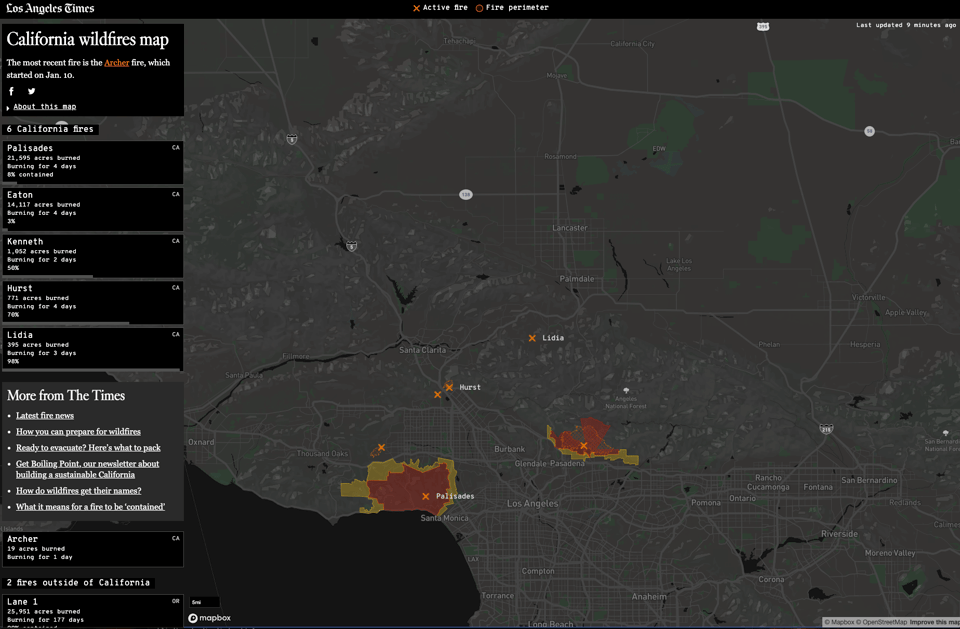960x629 pixels.
Task: Click the Eaton fire marker near Pasadena
Action: pos(584,446)
